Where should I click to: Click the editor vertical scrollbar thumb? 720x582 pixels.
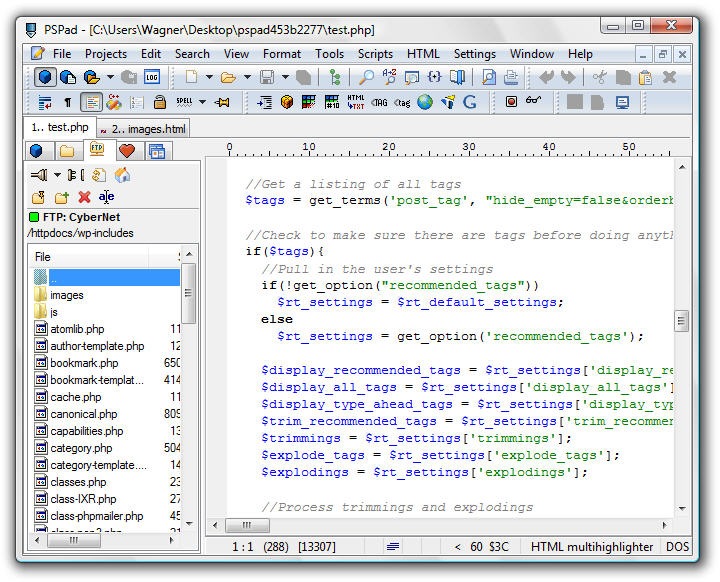click(681, 321)
